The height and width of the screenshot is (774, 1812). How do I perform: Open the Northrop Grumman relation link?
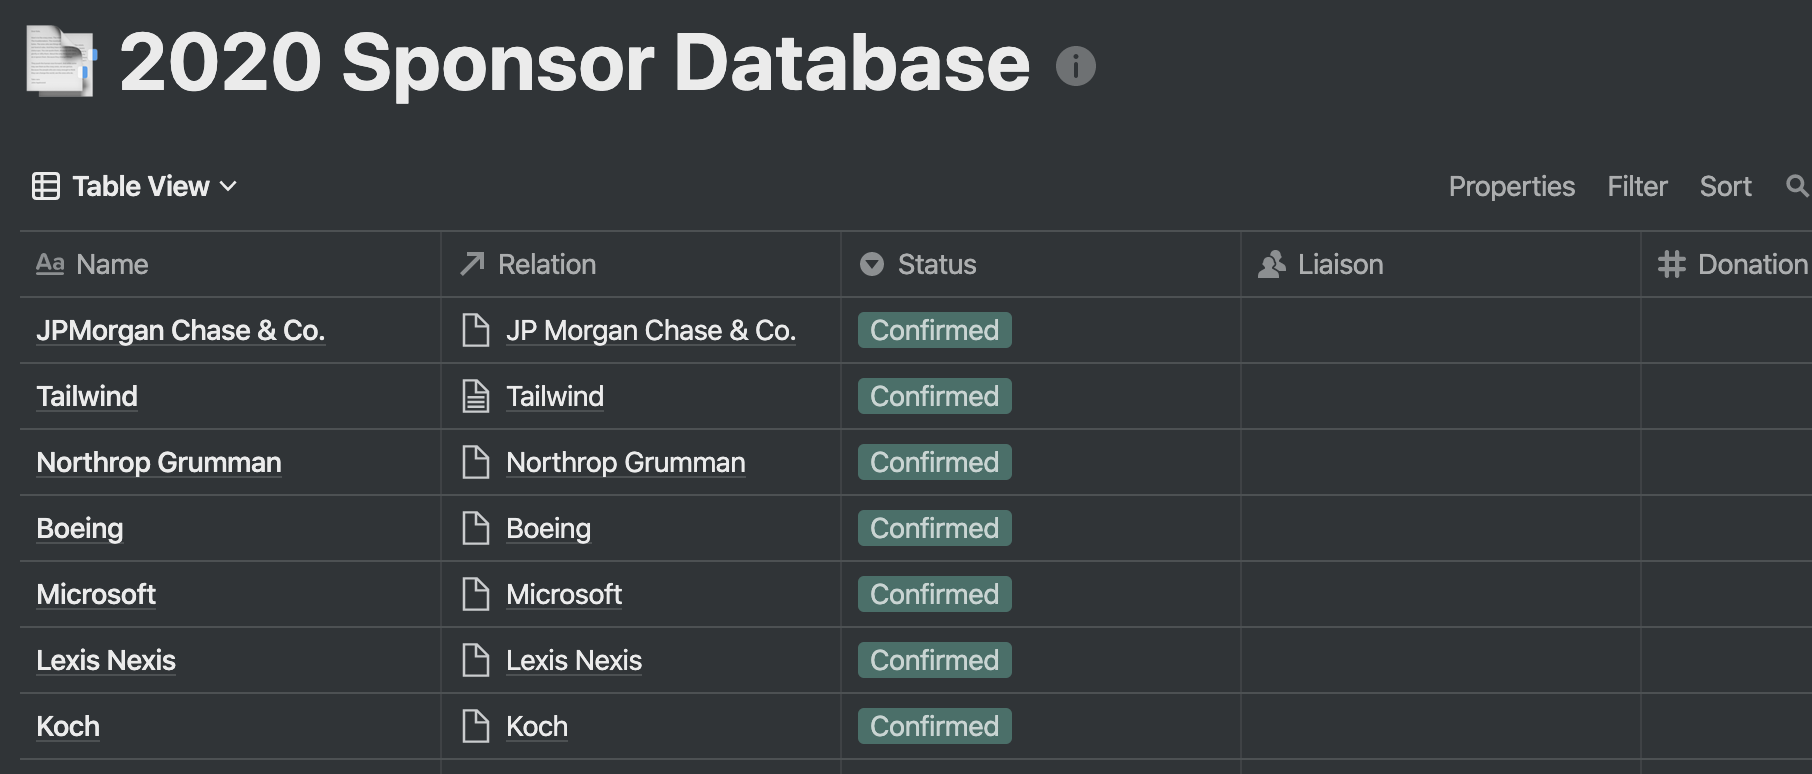[625, 463]
